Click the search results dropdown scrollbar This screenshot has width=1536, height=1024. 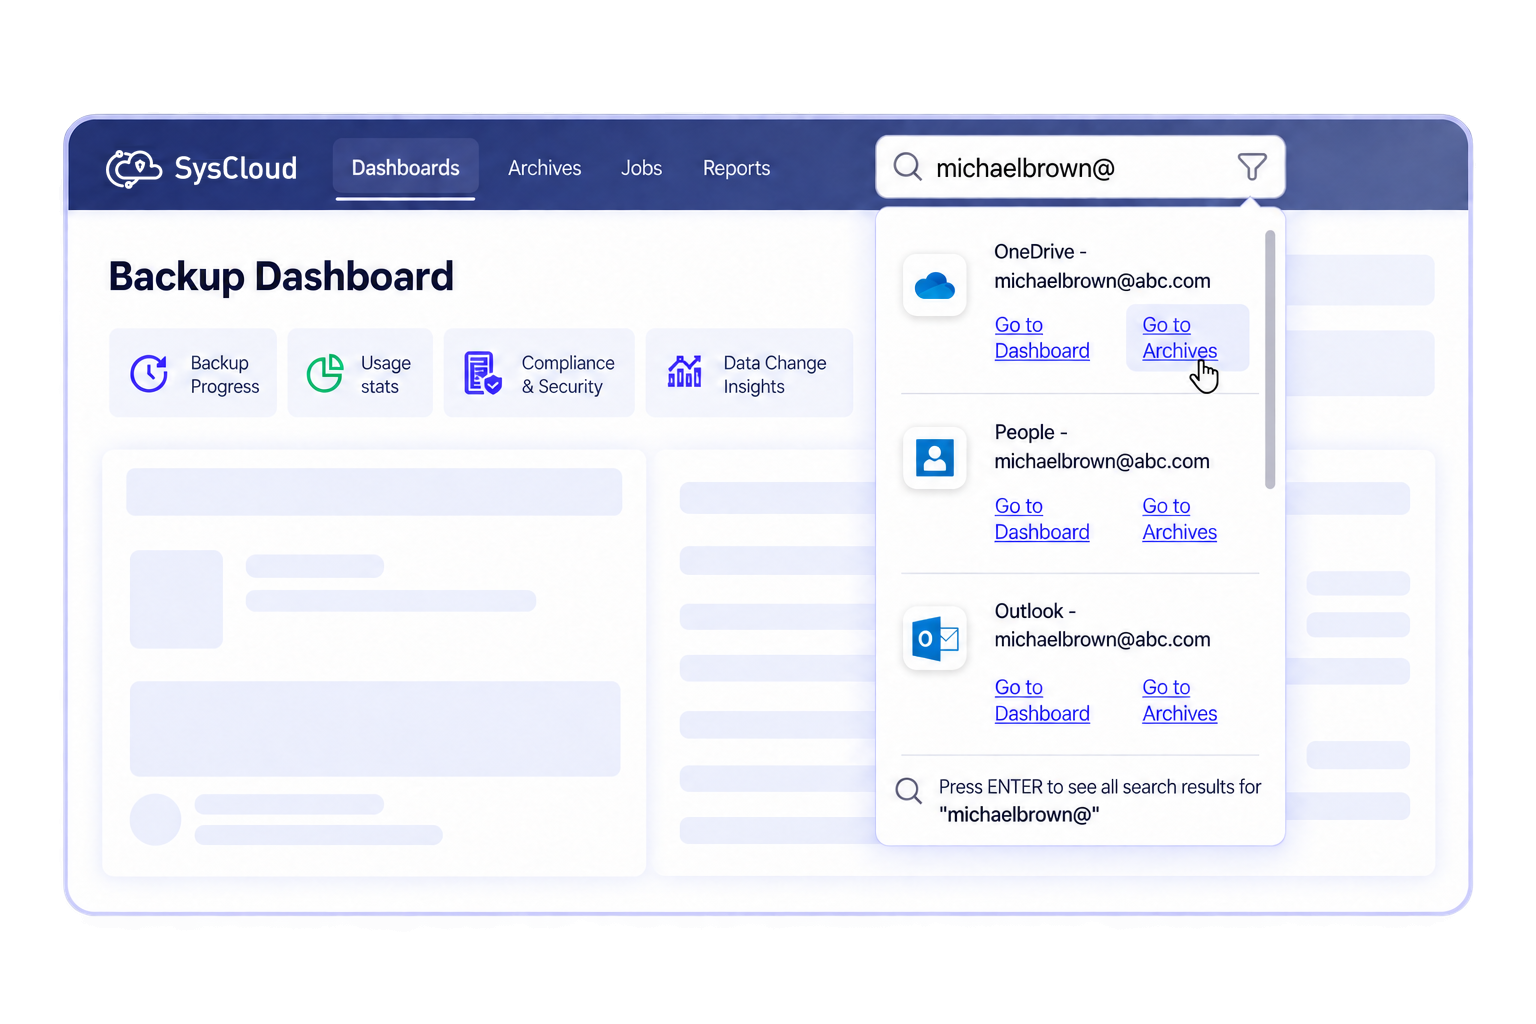click(x=1270, y=360)
